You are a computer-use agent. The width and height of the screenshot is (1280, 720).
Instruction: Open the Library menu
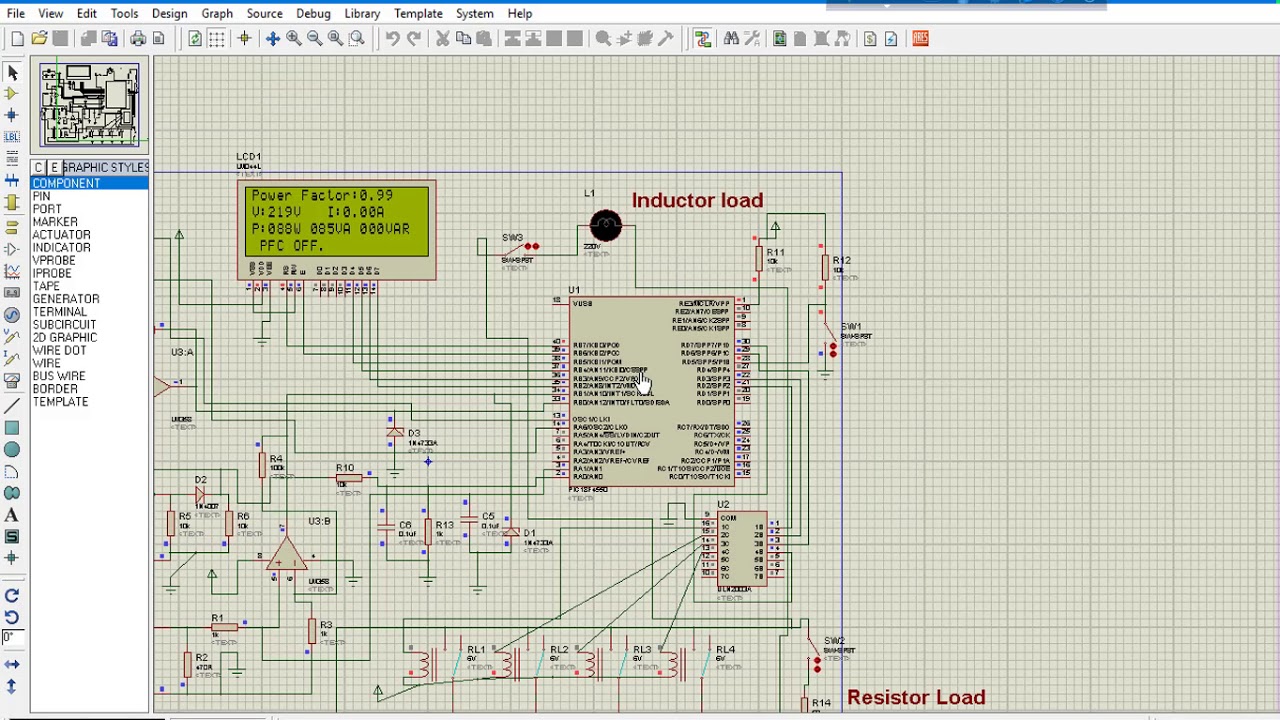click(x=362, y=13)
